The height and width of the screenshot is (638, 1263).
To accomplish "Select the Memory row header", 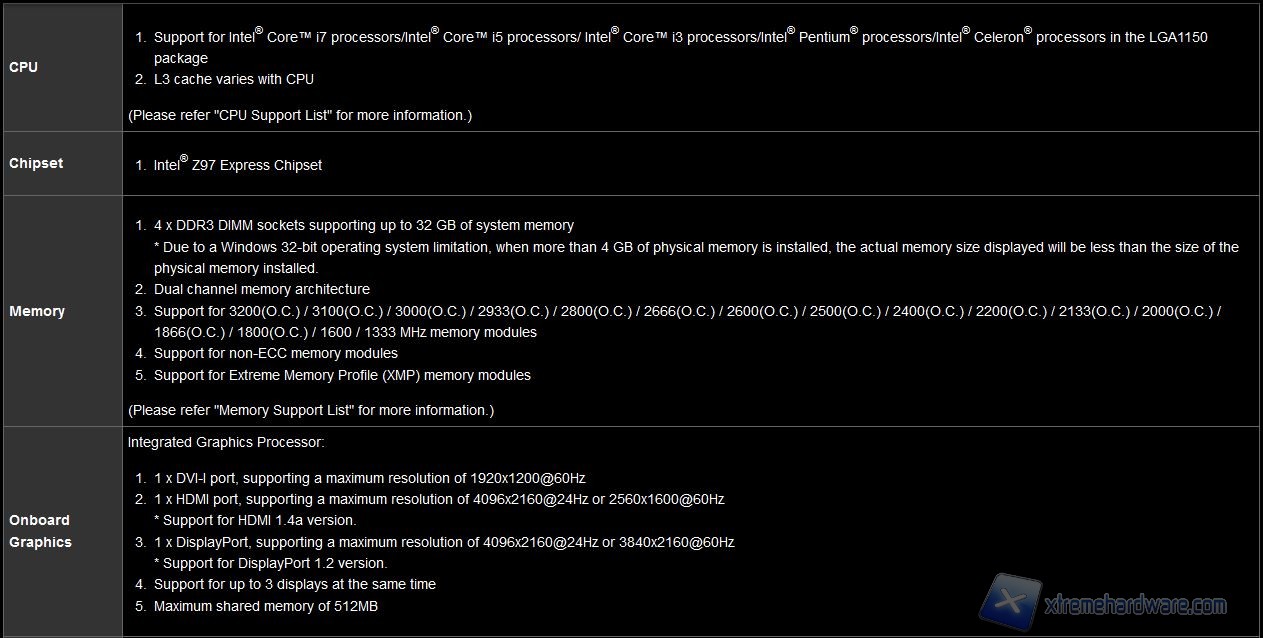I will tap(37, 311).
